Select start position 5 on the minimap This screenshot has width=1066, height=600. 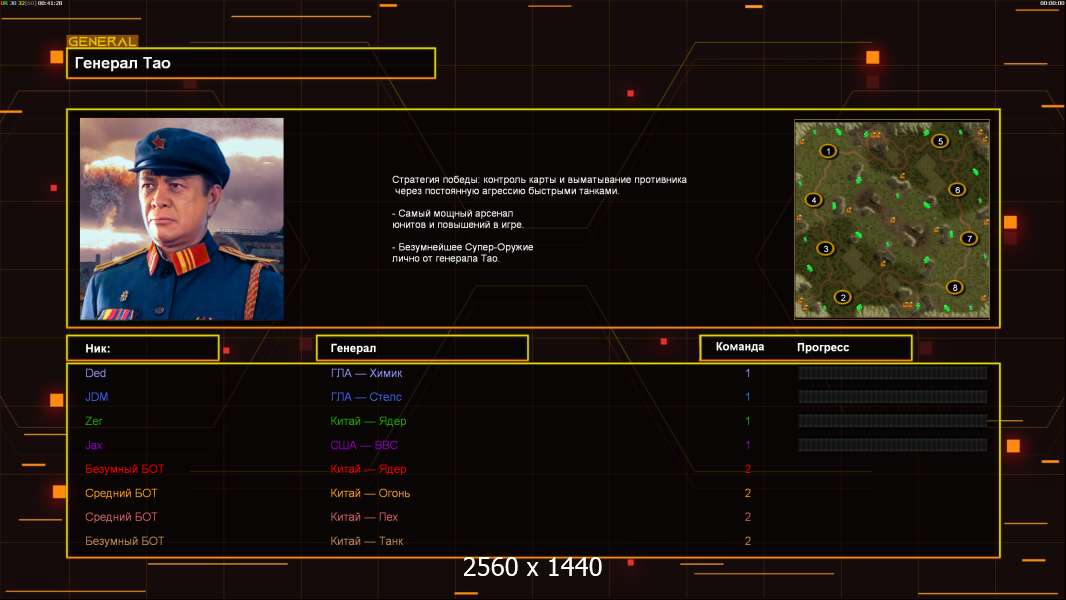[940, 141]
